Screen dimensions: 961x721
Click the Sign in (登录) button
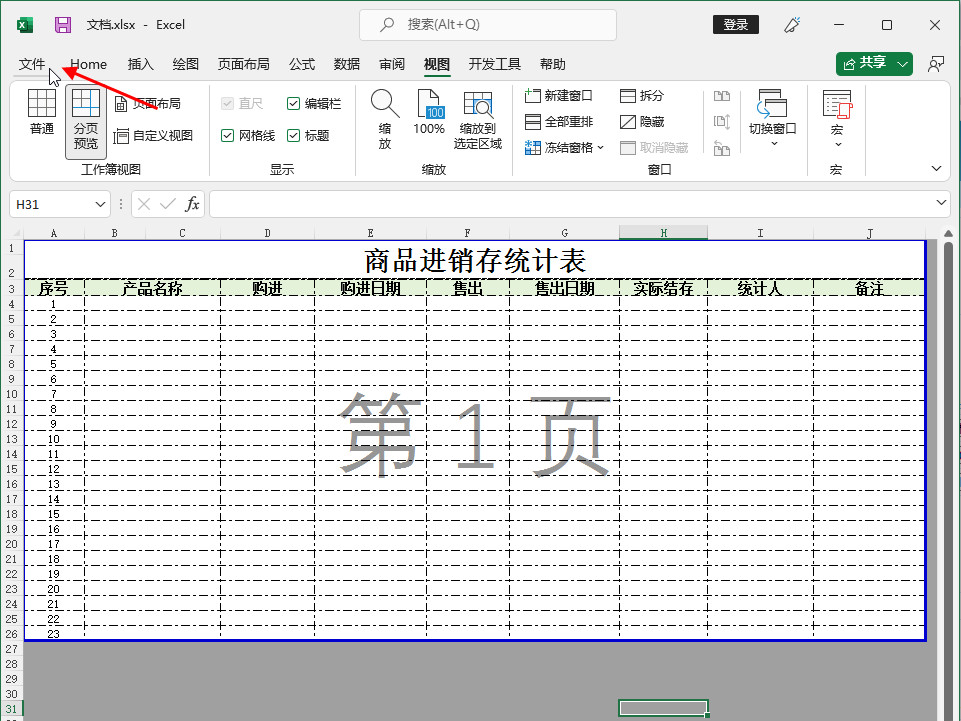click(735, 25)
